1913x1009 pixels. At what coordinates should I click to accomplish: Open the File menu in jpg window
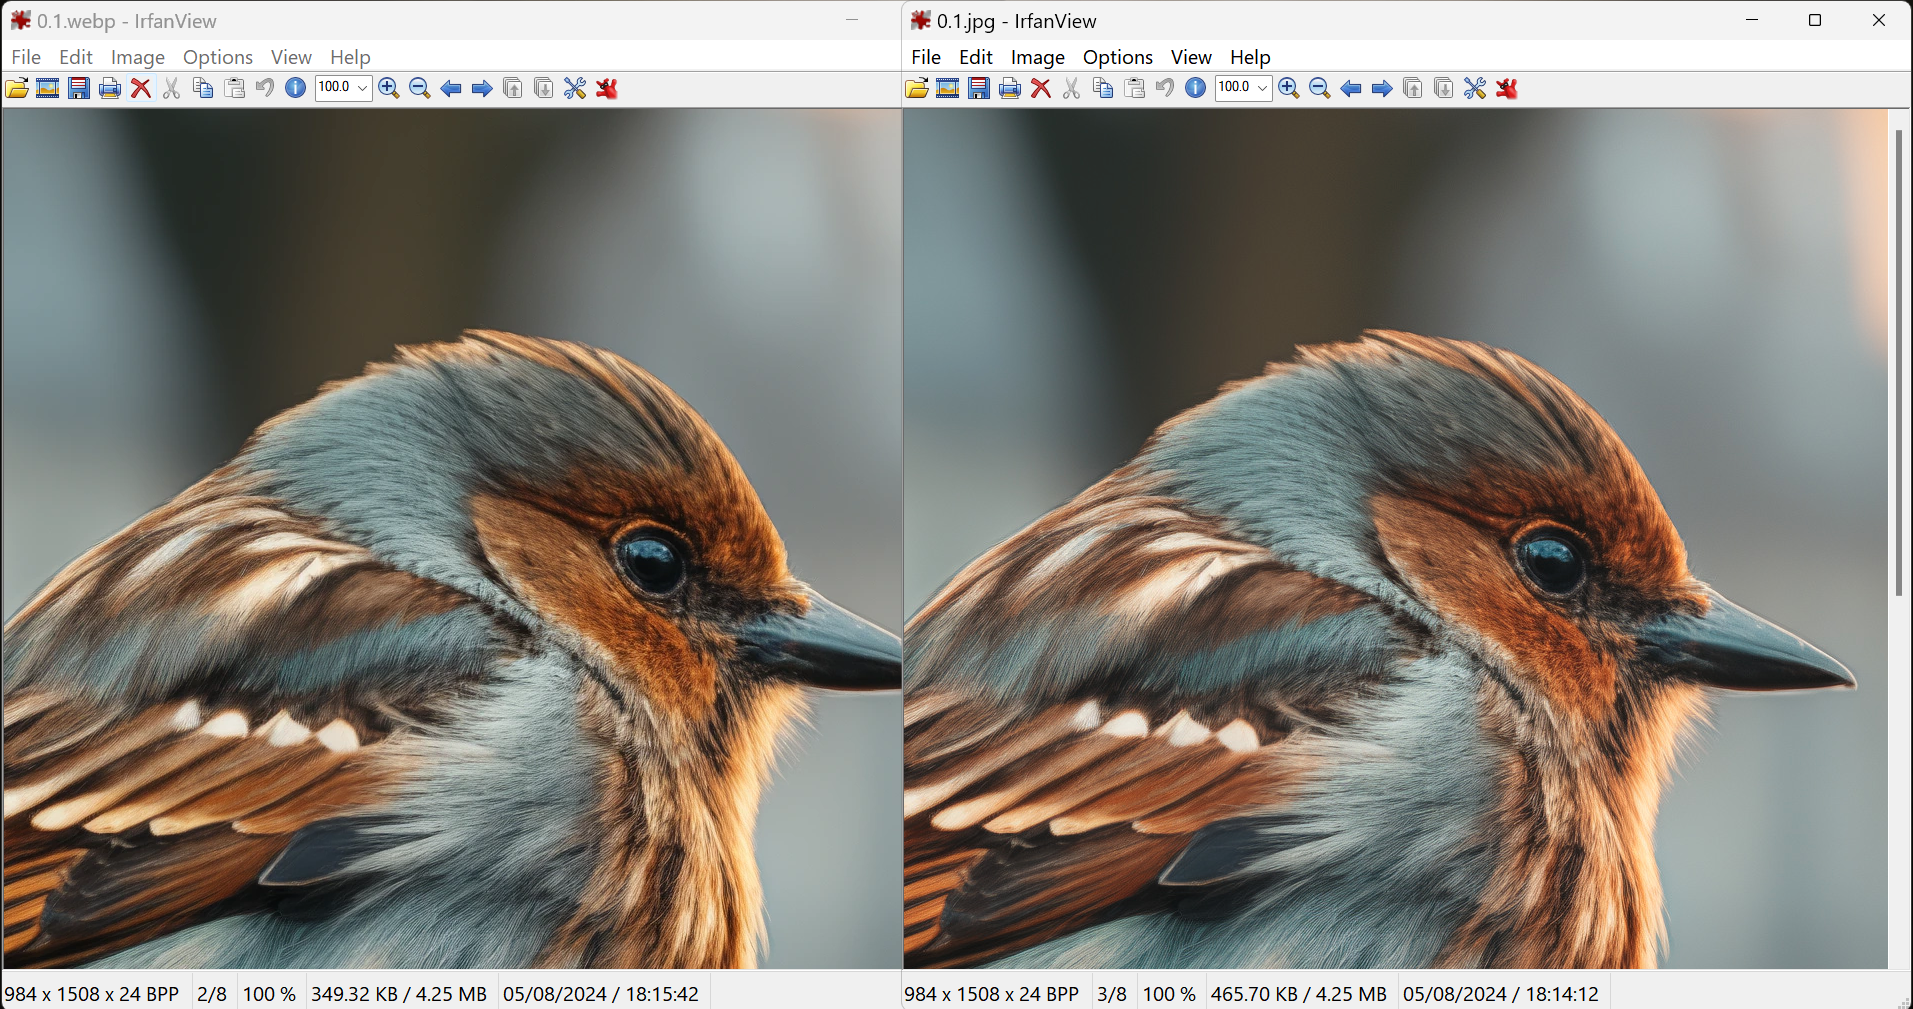(926, 57)
